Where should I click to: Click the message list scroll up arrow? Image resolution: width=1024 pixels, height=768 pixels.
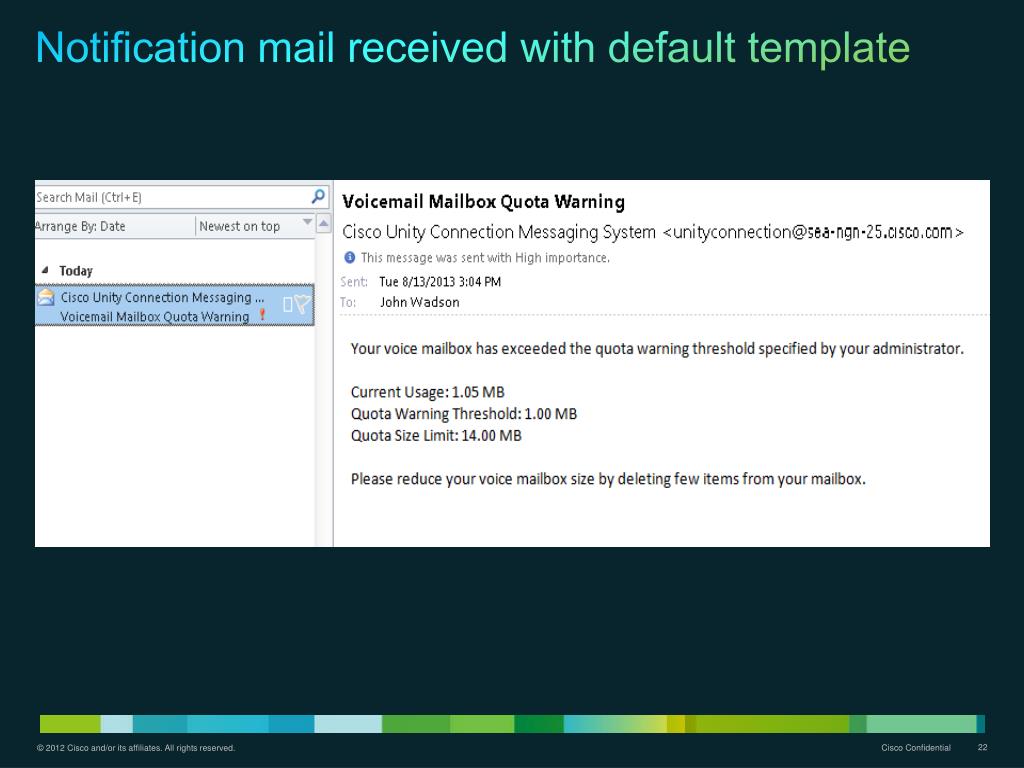click(x=323, y=223)
